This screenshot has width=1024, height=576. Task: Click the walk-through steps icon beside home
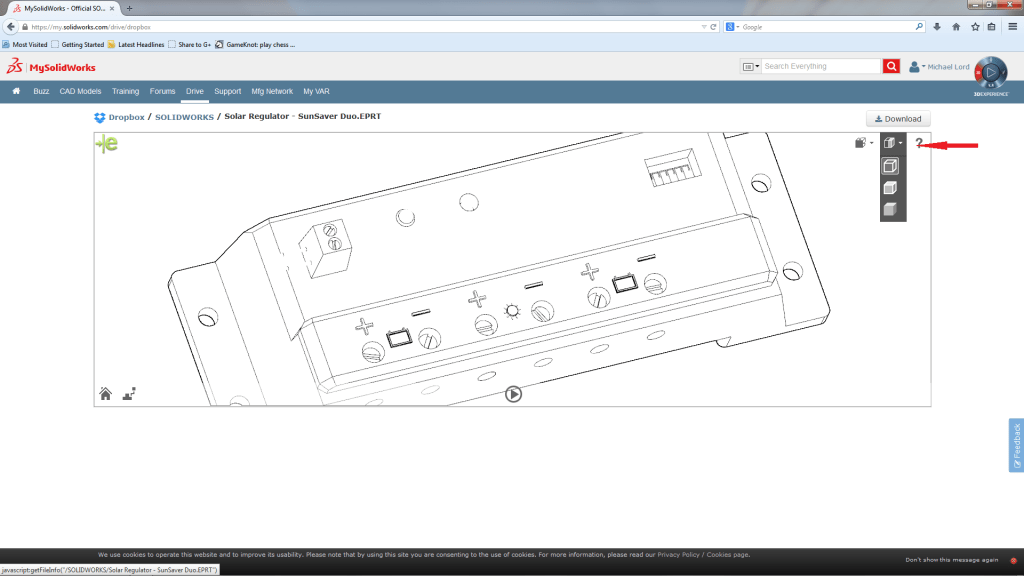coord(128,394)
